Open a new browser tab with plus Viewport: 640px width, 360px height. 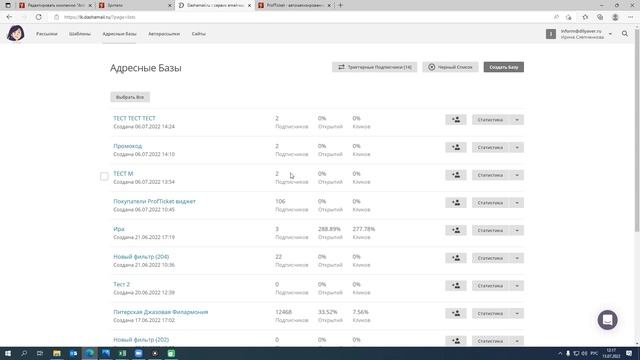click(x=340, y=5)
